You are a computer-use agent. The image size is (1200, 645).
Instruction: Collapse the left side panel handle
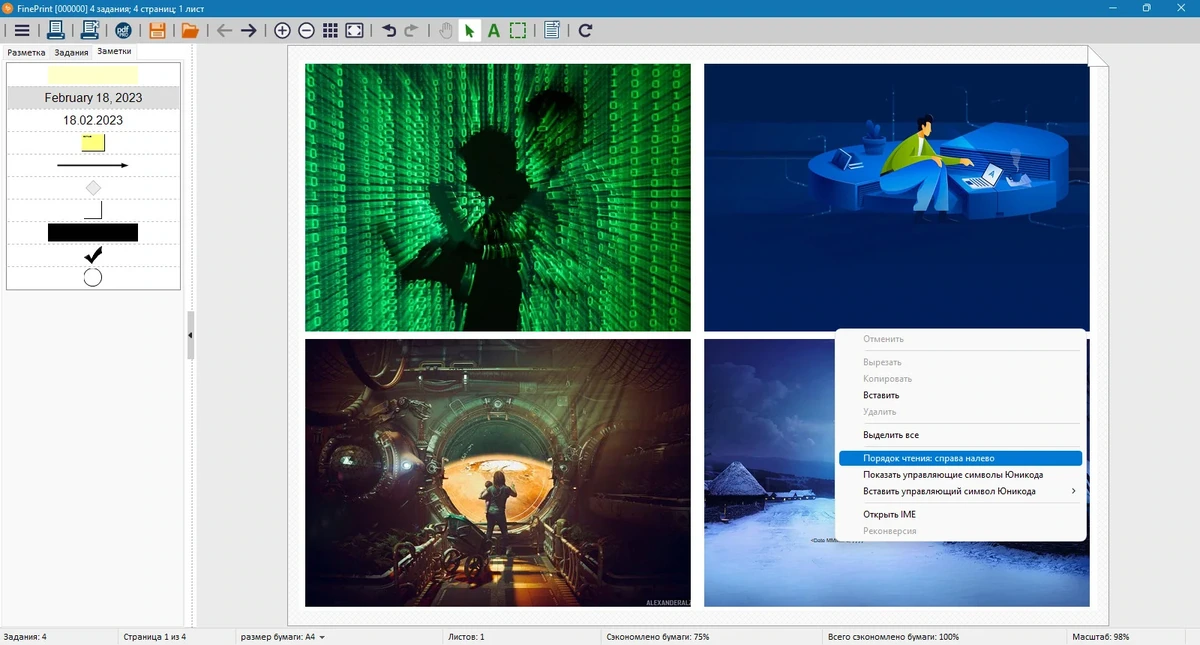[190, 335]
